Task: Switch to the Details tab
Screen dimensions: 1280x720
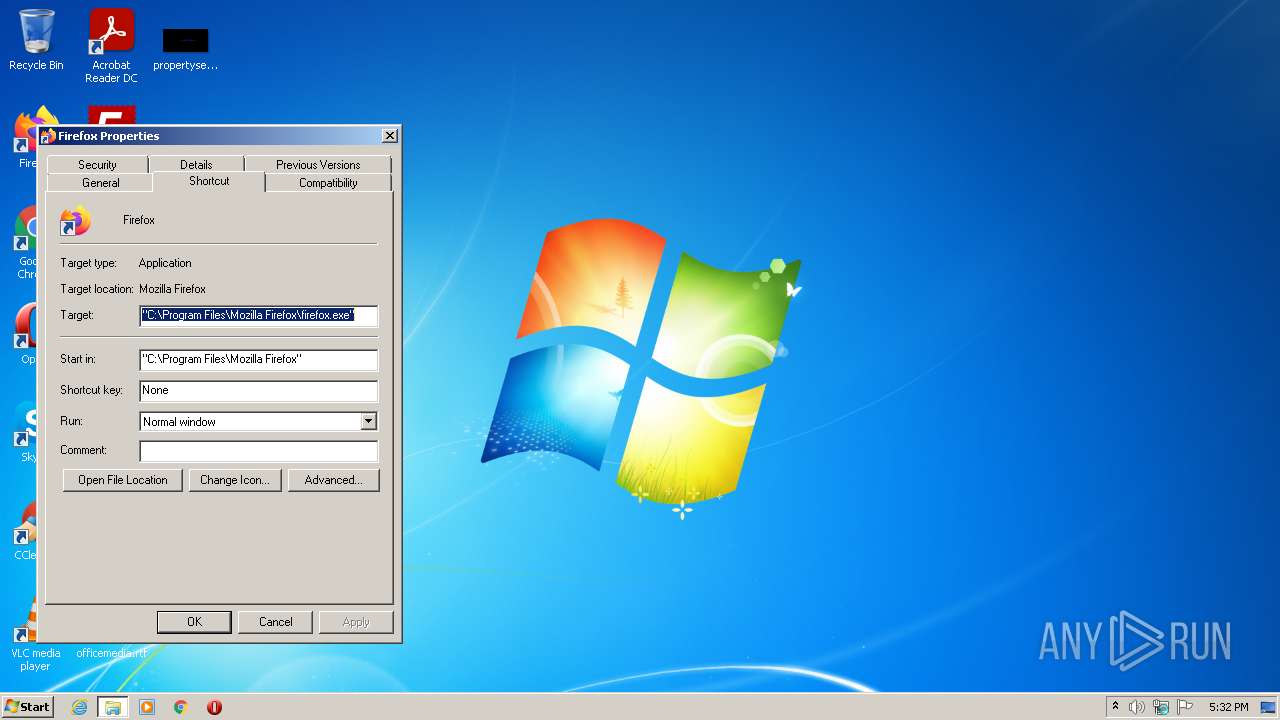Action: (x=196, y=165)
